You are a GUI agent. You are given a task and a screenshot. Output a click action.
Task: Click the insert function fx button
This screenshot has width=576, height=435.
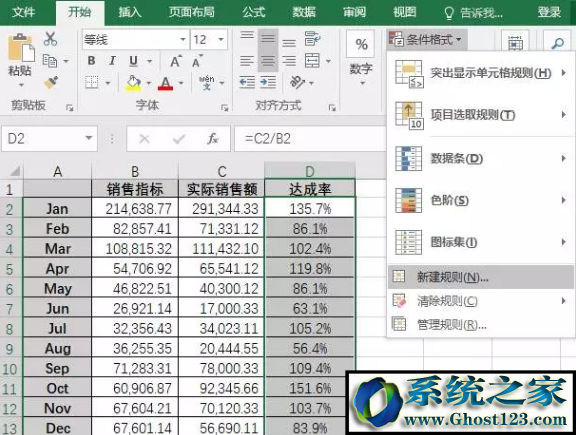coord(213,139)
